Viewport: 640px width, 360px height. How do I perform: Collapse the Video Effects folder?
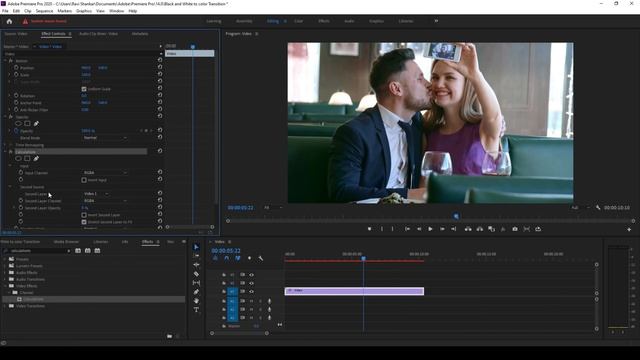pos(5,286)
